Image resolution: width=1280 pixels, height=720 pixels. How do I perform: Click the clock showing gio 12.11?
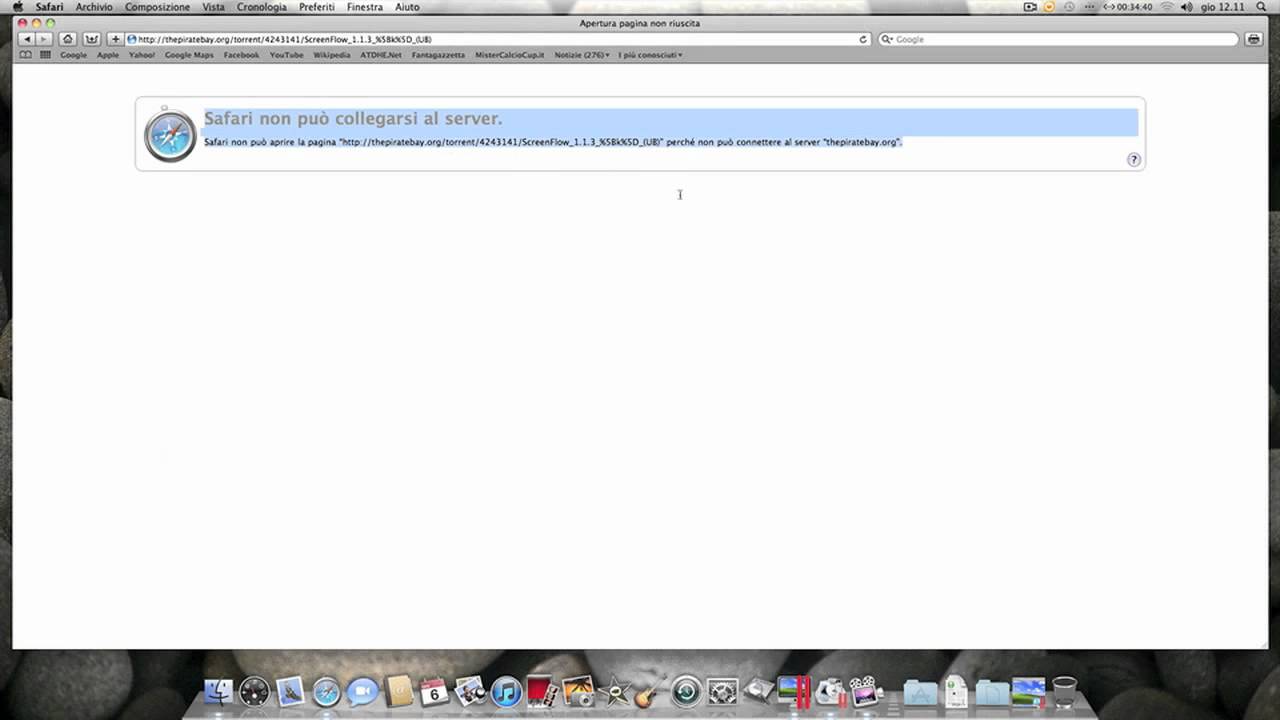coord(1222,7)
